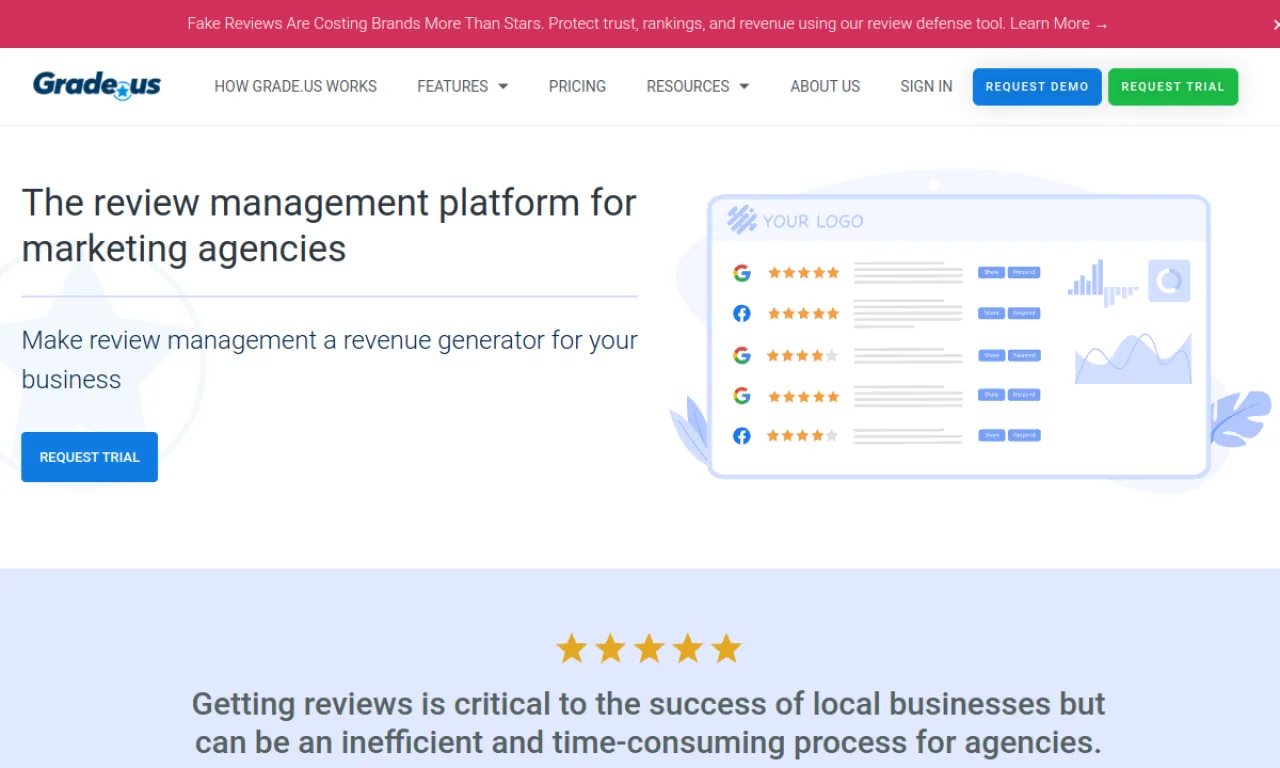The width and height of the screenshot is (1280, 768).
Task: Open the Sign In page
Action: (926, 86)
